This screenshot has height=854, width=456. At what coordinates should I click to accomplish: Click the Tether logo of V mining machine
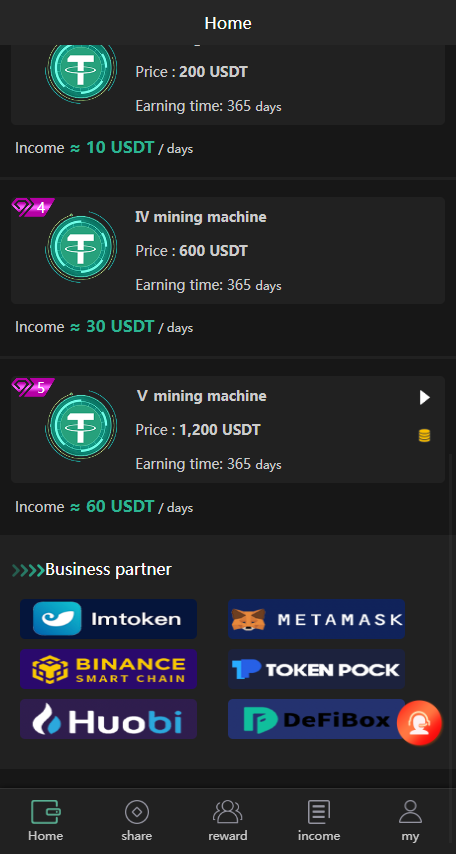click(x=81, y=426)
